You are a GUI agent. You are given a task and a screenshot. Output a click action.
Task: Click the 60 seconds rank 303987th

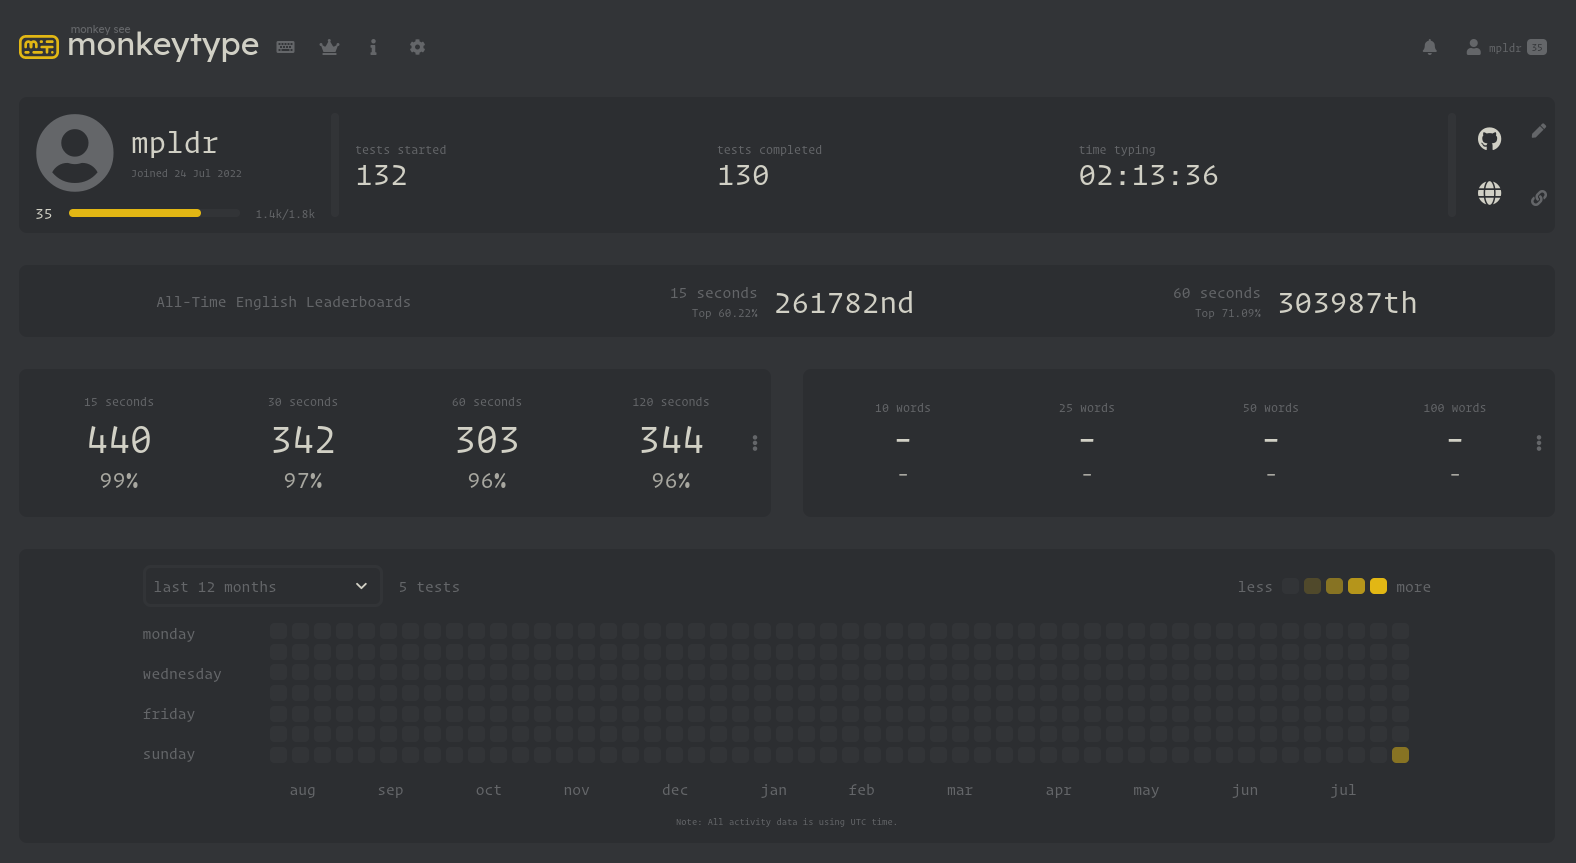1347,303
